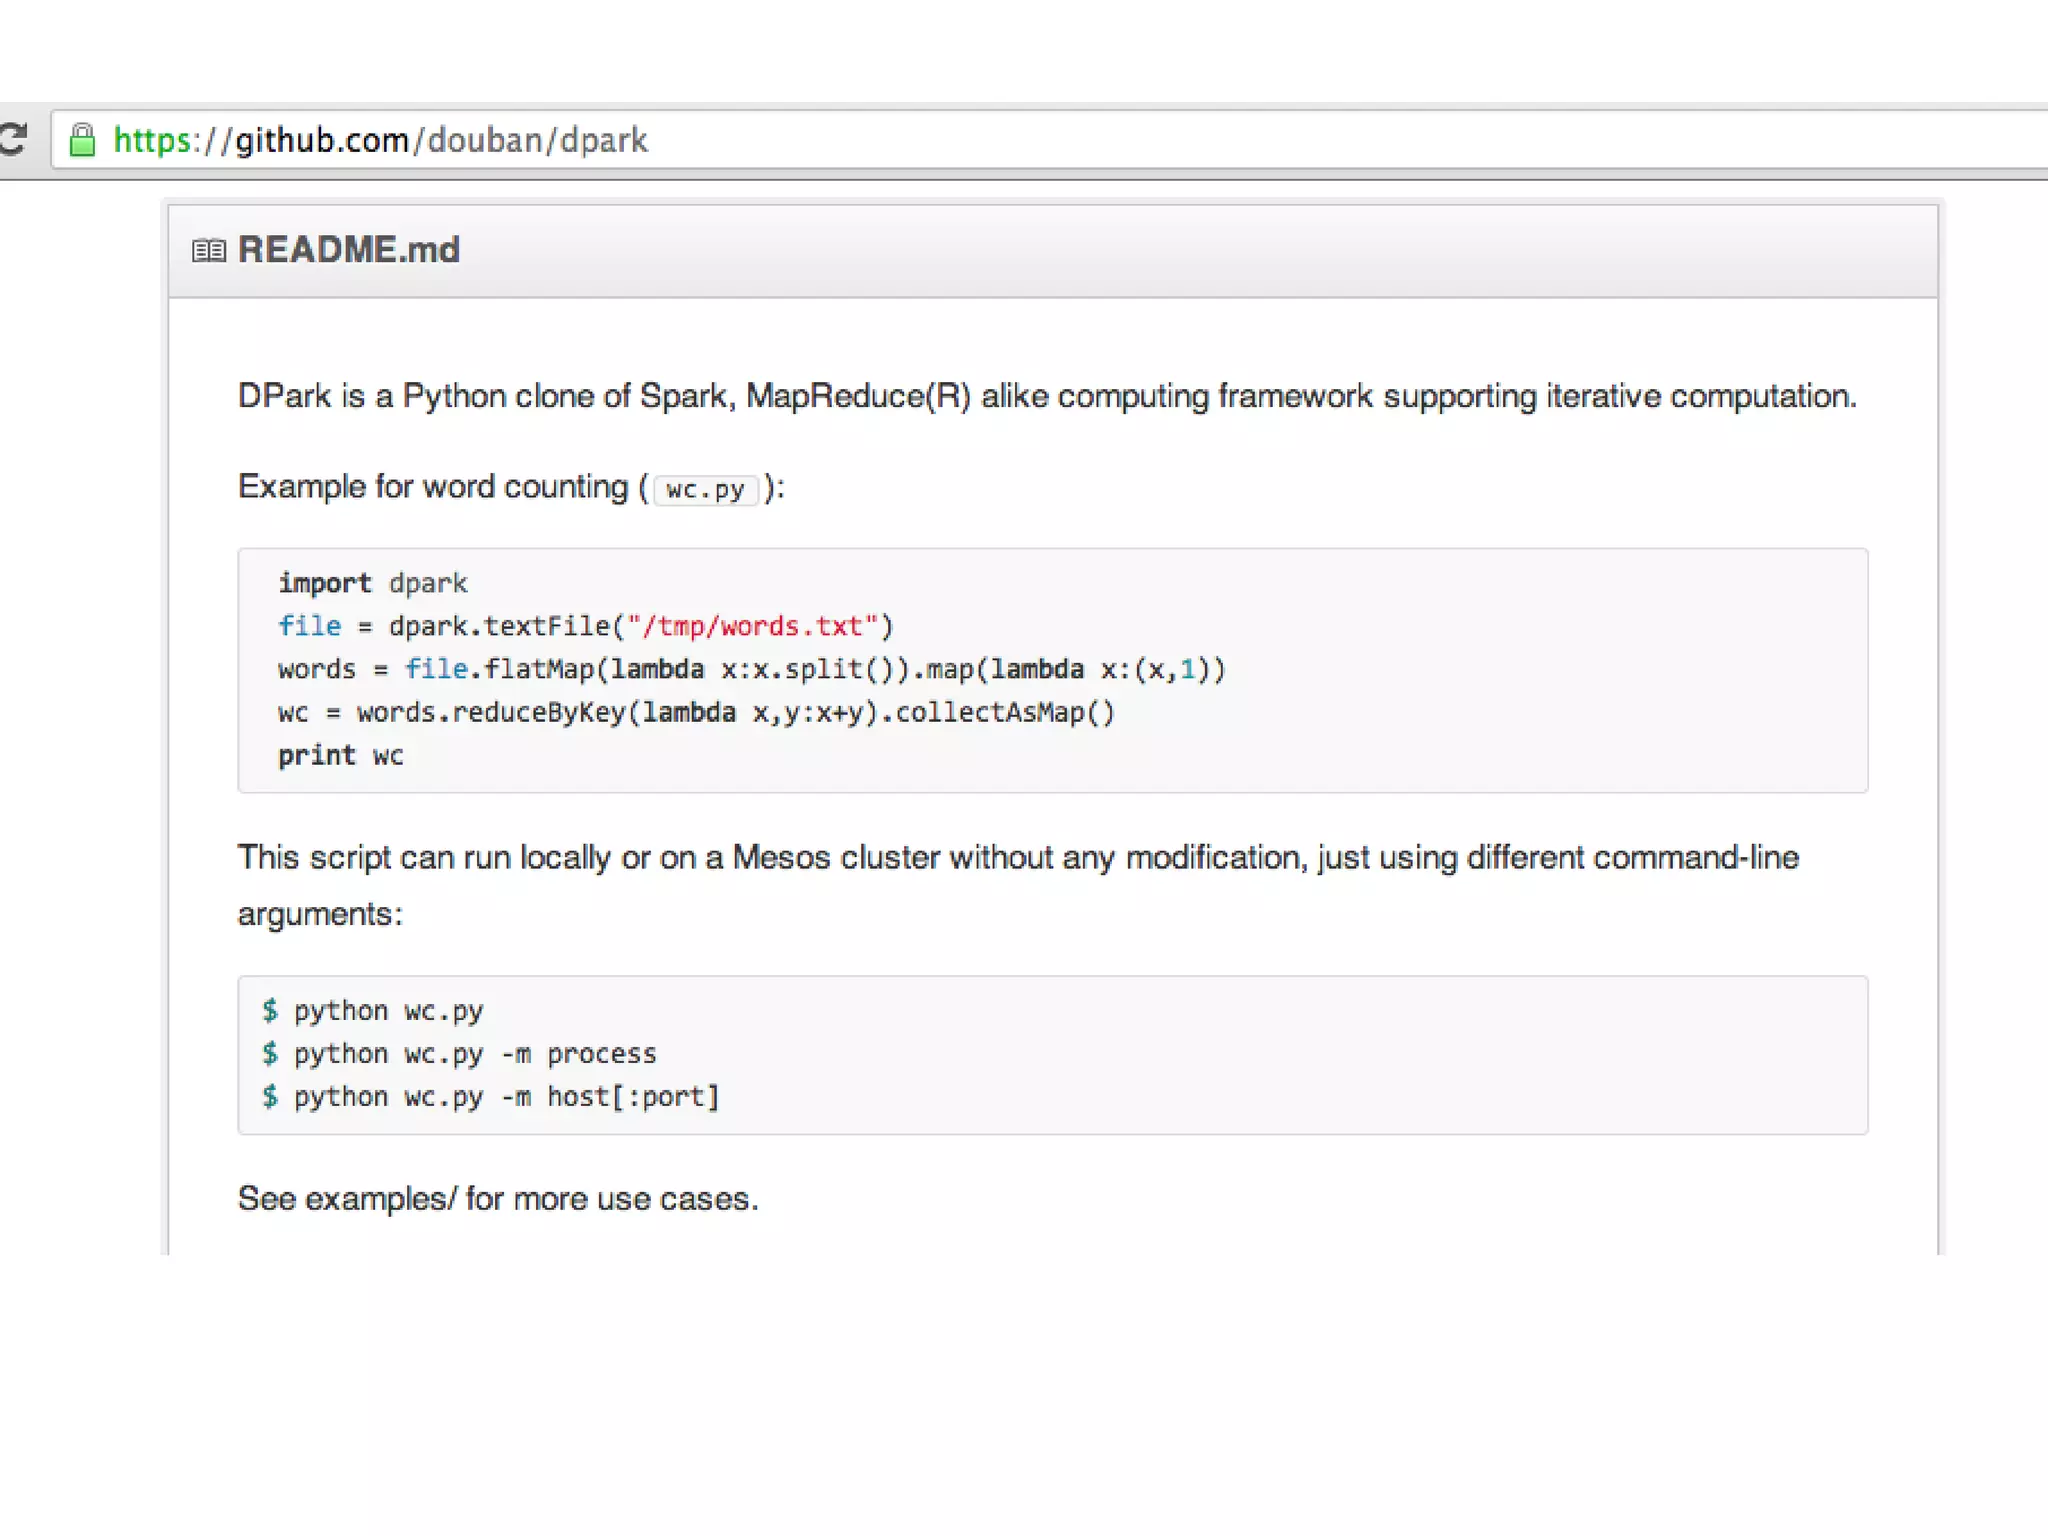Click 'See examples/ for more use cases' text

click(497, 1198)
